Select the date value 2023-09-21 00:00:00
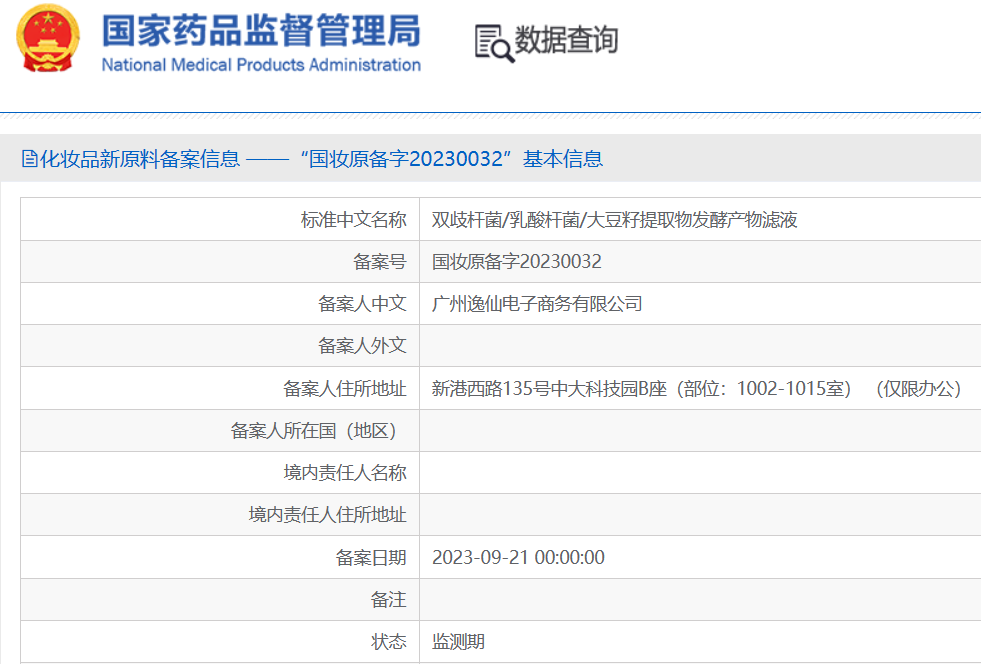The image size is (981, 664). click(518, 557)
